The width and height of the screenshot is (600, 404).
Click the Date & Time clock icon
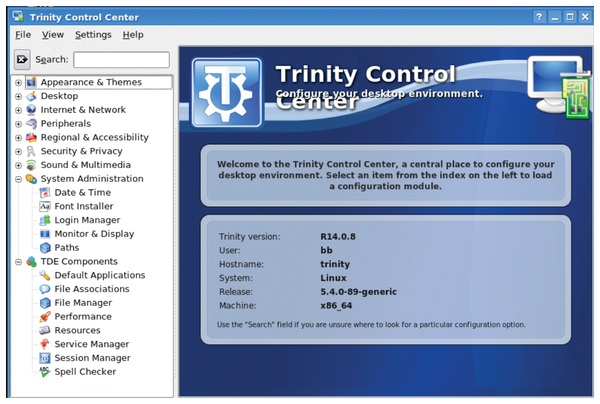click(x=45, y=192)
